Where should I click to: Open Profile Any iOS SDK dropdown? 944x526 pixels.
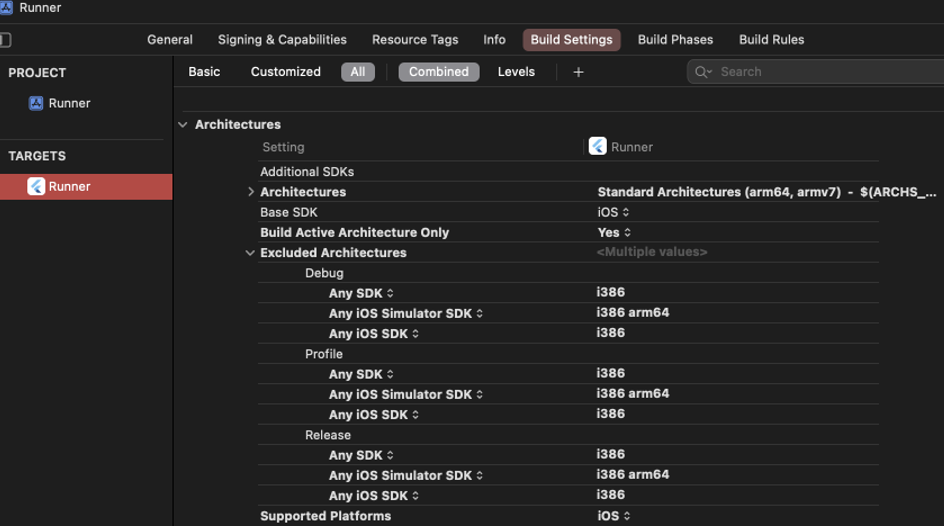pyautogui.click(x=373, y=415)
